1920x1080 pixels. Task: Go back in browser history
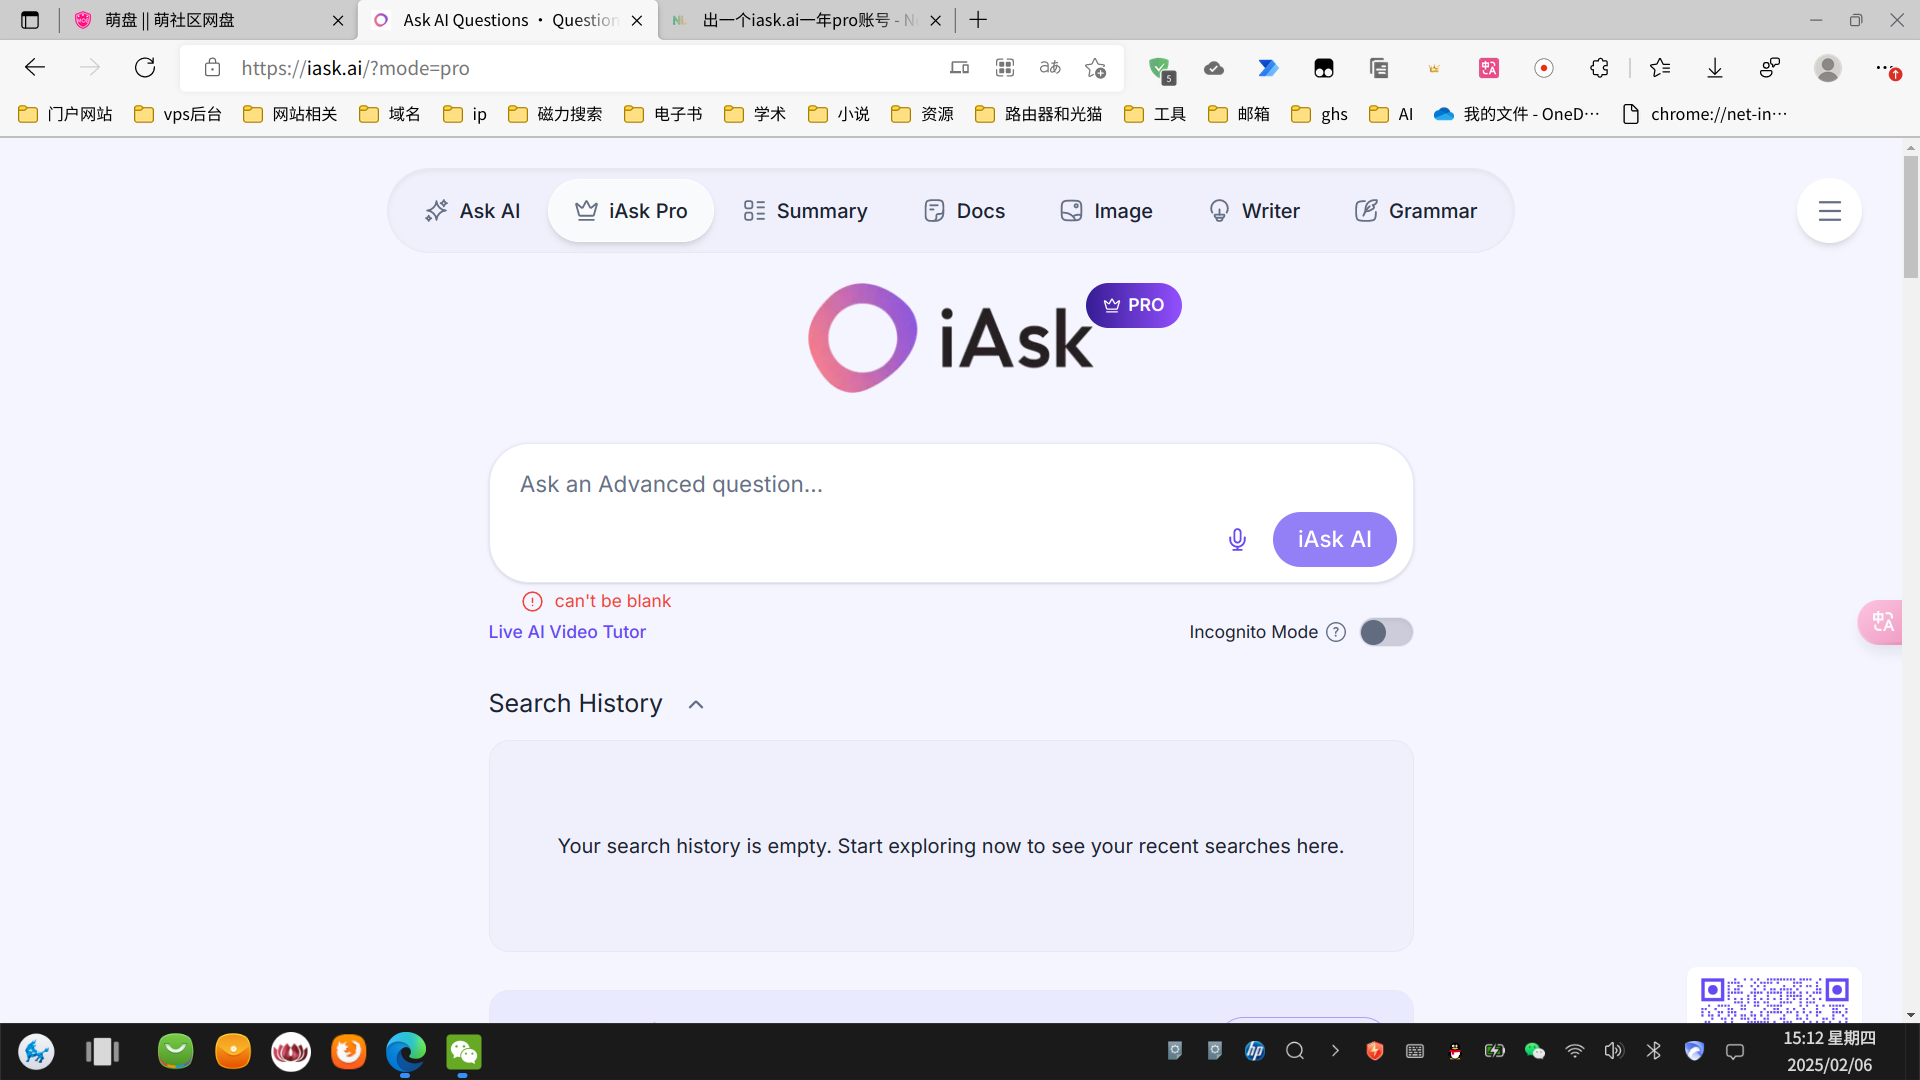[35, 68]
